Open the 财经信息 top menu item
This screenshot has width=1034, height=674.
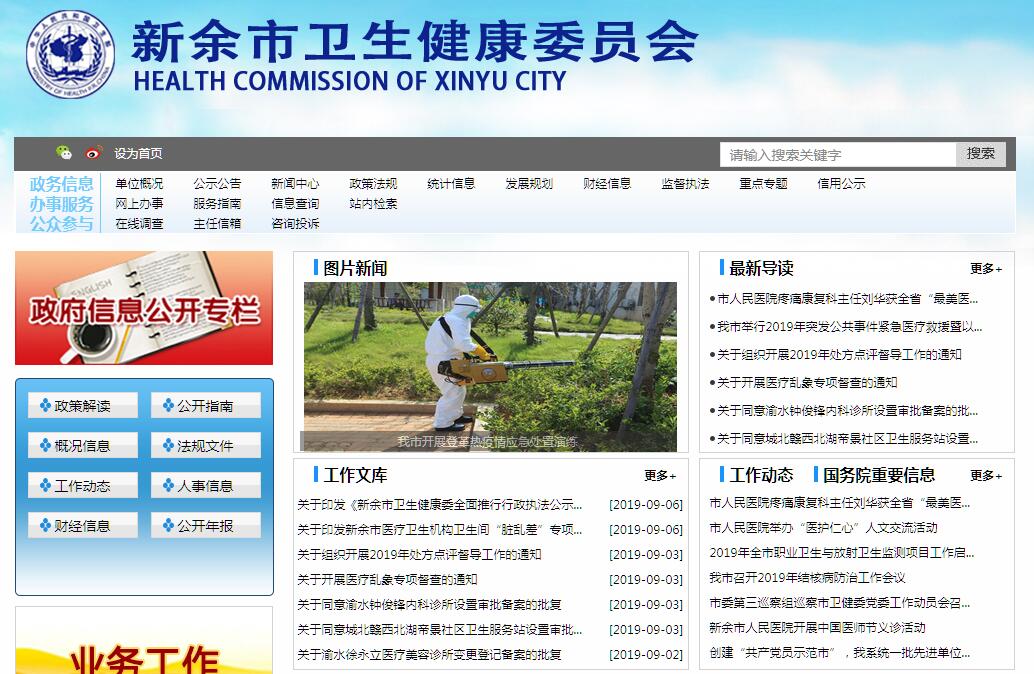pyautogui.click(x=607, y=183)
